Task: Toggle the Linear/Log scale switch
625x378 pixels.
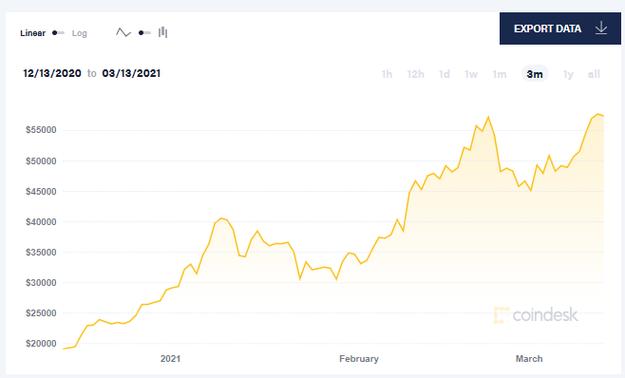Action: (58, 33)
